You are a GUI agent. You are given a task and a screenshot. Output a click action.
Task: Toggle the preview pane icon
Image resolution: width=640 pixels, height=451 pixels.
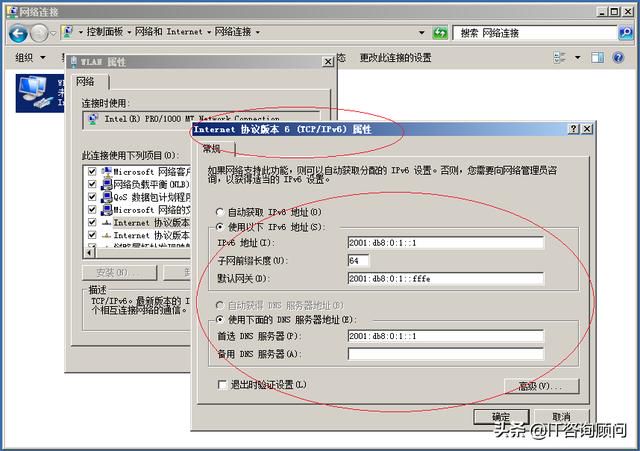pos(598,58)
